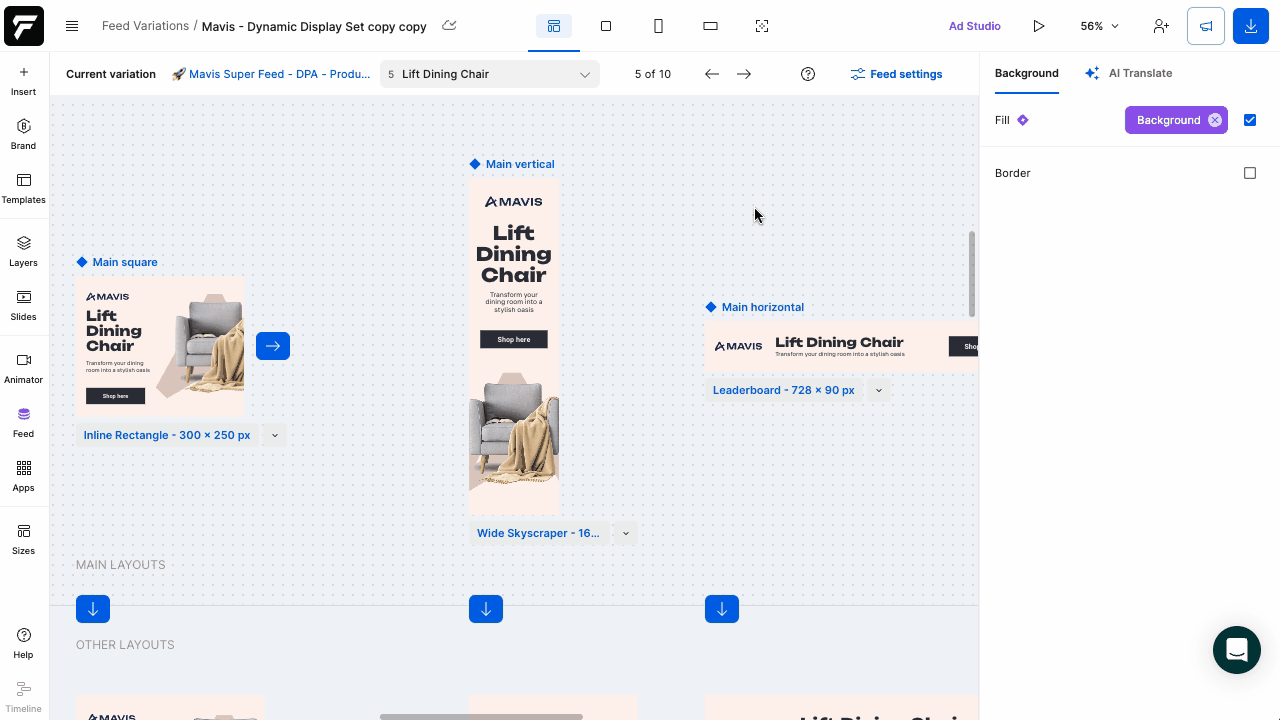Open the Slides panel
Screen dimensions: 1280x720
click(x=23, y=306)
